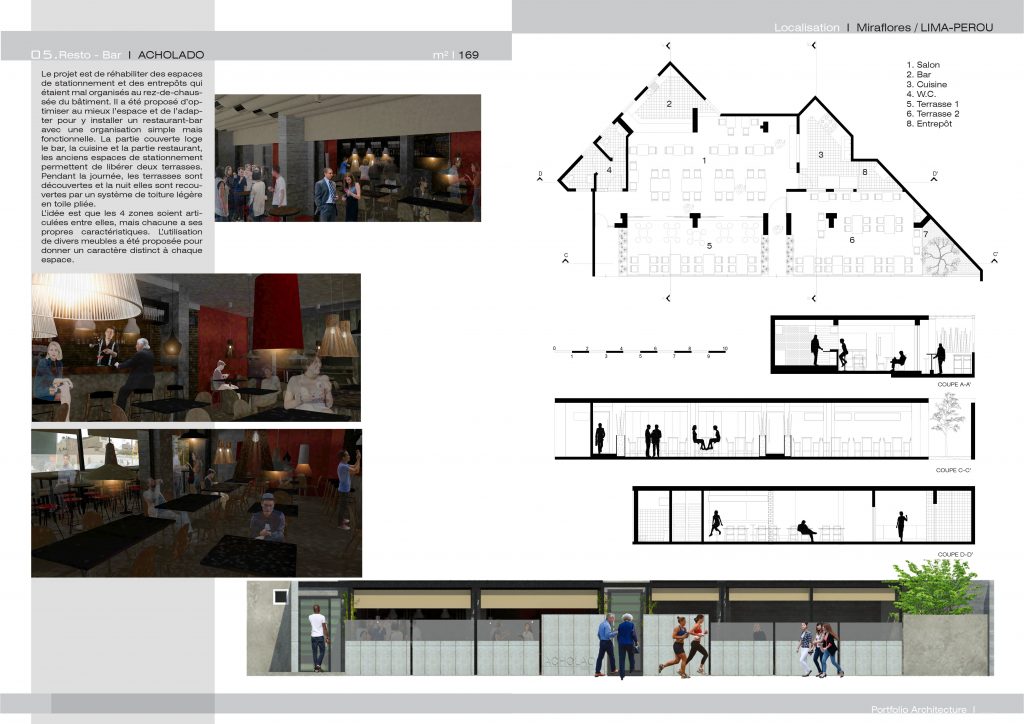Select the dining room render with photographer
1024x724 pixels.
[197, 502]
